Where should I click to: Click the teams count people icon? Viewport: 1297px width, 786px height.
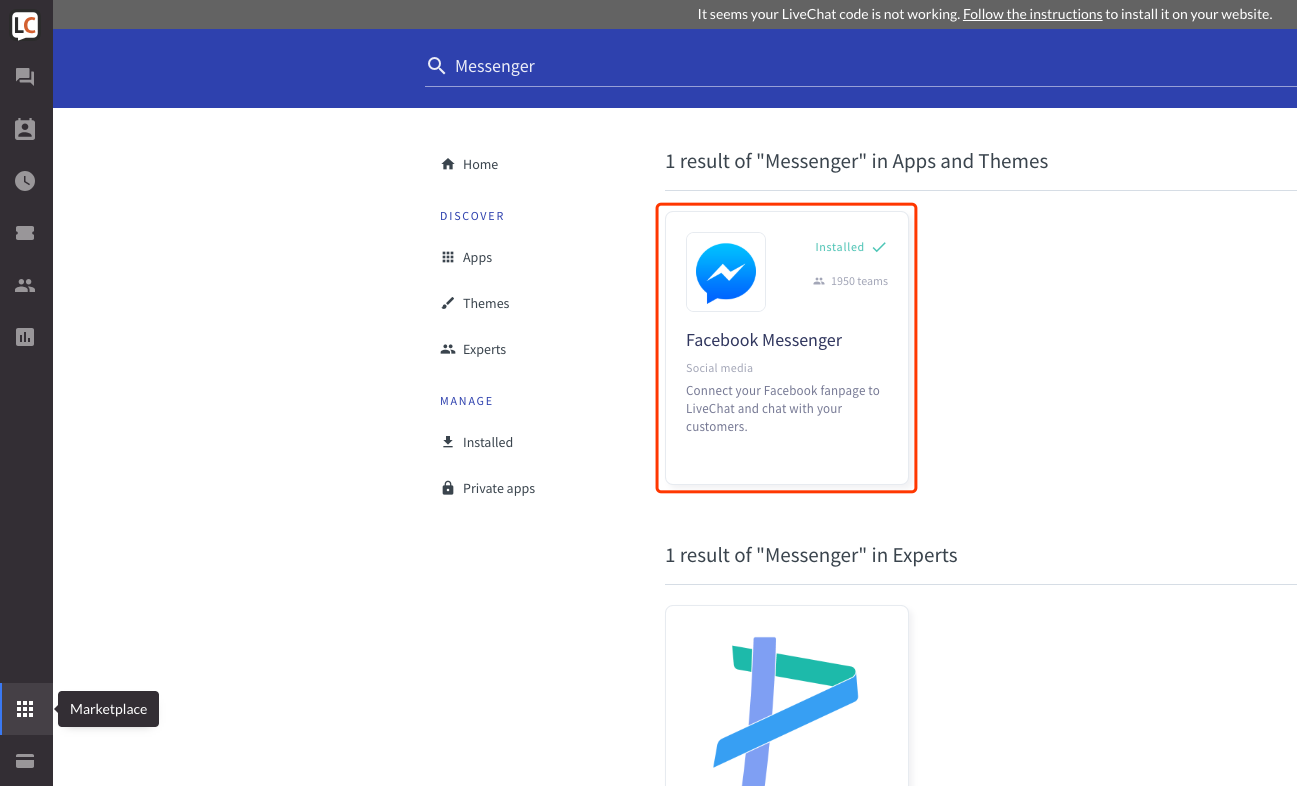819,281
